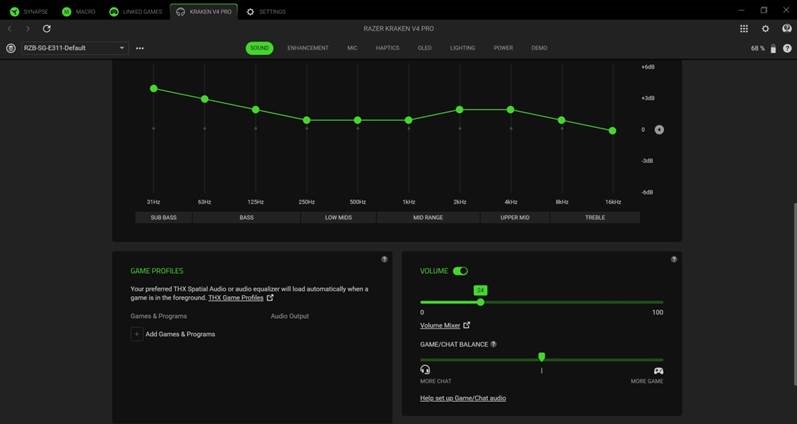Viewport: 797px width, 424px height.
Task: Click the 16kHz equalizer handle
Action: coord(612,131)
